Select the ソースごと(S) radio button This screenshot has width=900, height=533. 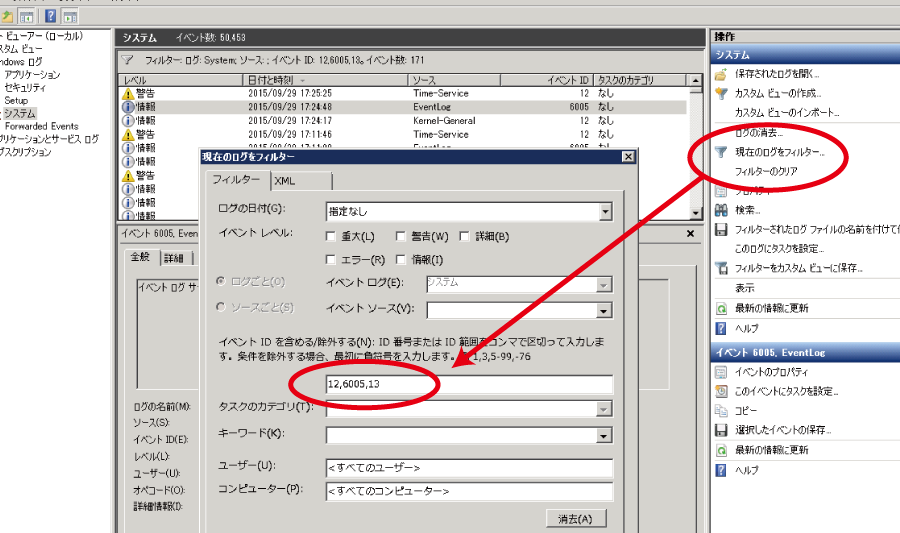(221, 307)
